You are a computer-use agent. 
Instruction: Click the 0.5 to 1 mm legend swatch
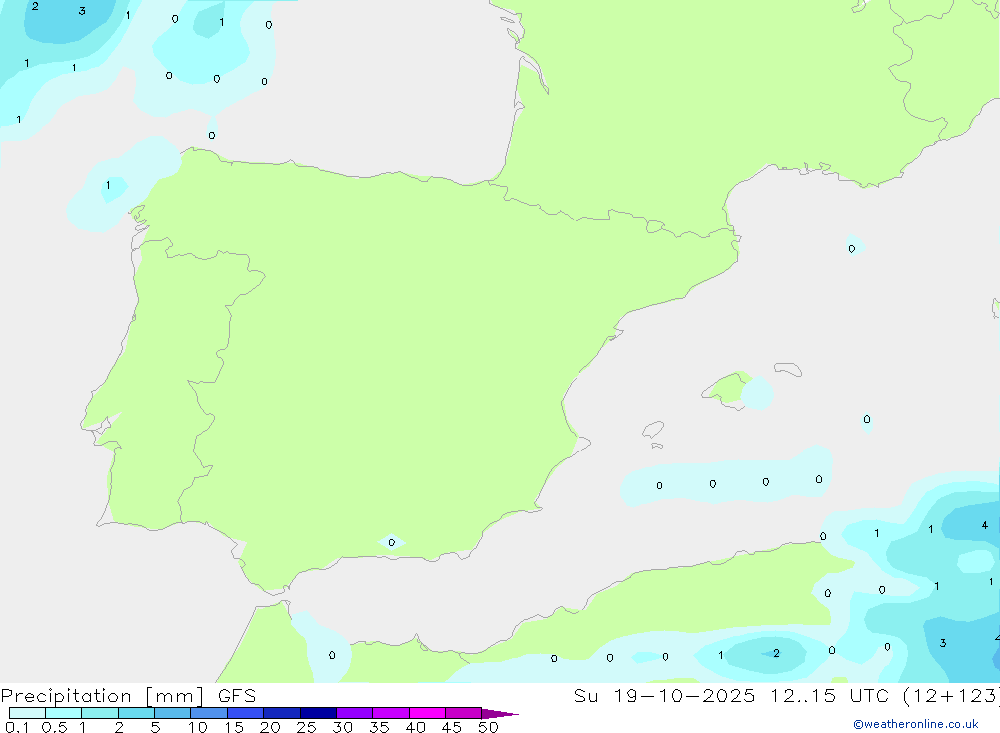pos(63,713)
